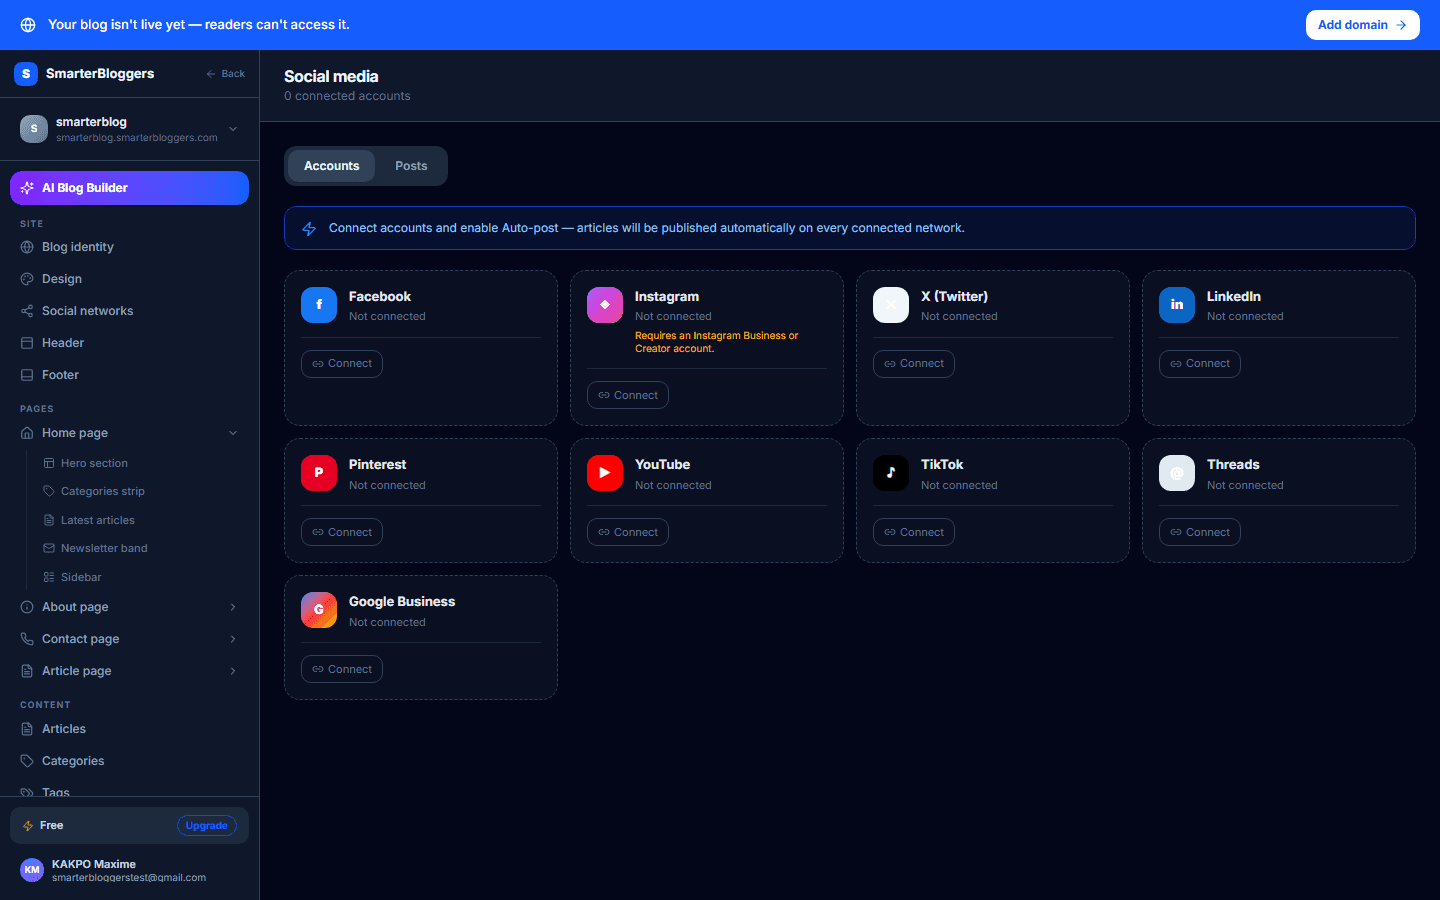
Task: Connect the Google Business account
Action: (342, 669)
